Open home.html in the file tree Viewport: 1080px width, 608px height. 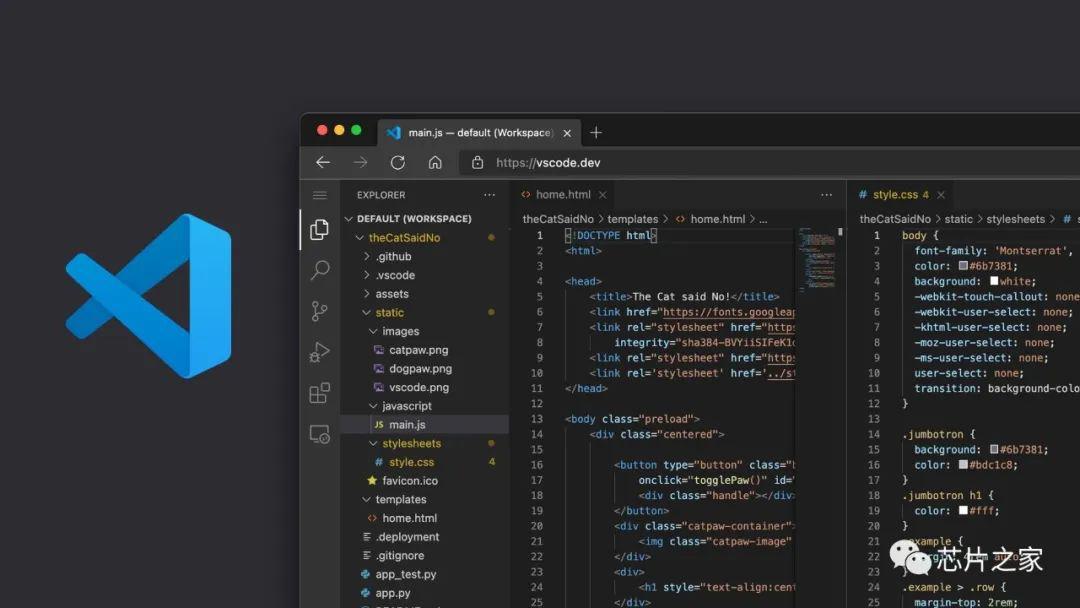(409, 518)
